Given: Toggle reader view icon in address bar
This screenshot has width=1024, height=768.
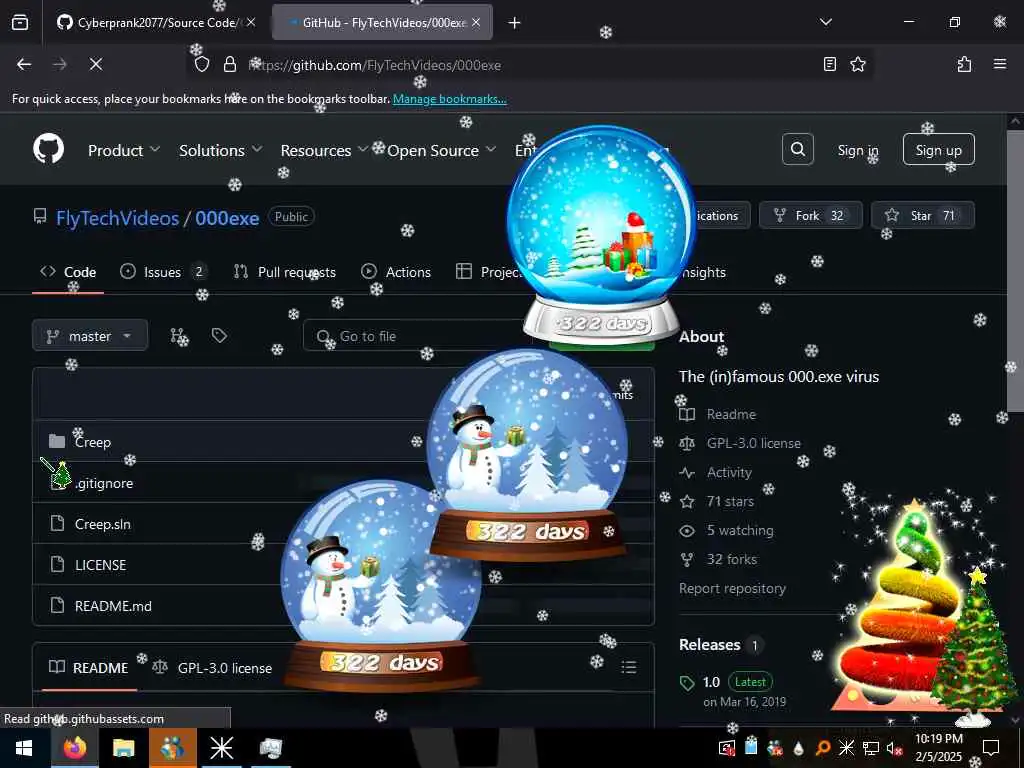Looking at the screenshot, I should (x=829, y=64).
